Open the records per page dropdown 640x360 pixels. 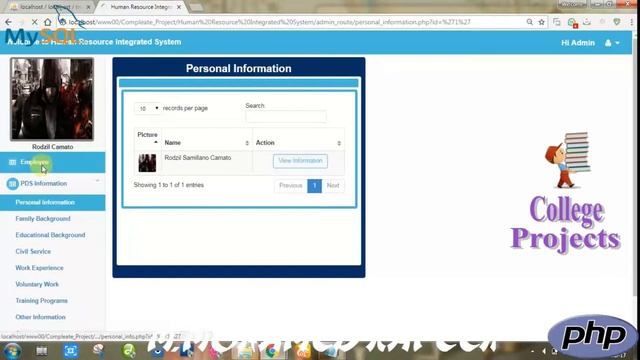point(147,109)
